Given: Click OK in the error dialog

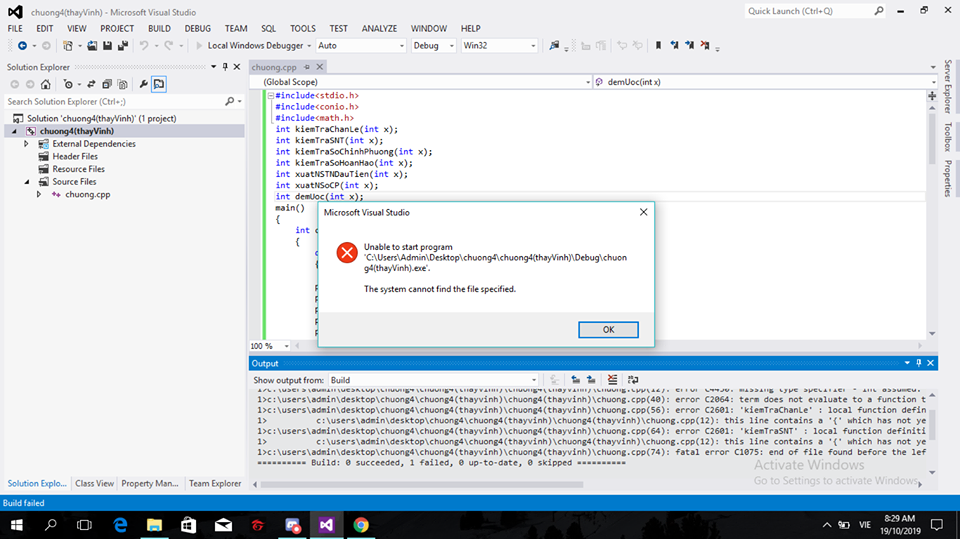Looking at the screenshot, I should click(x=608, y=329).
